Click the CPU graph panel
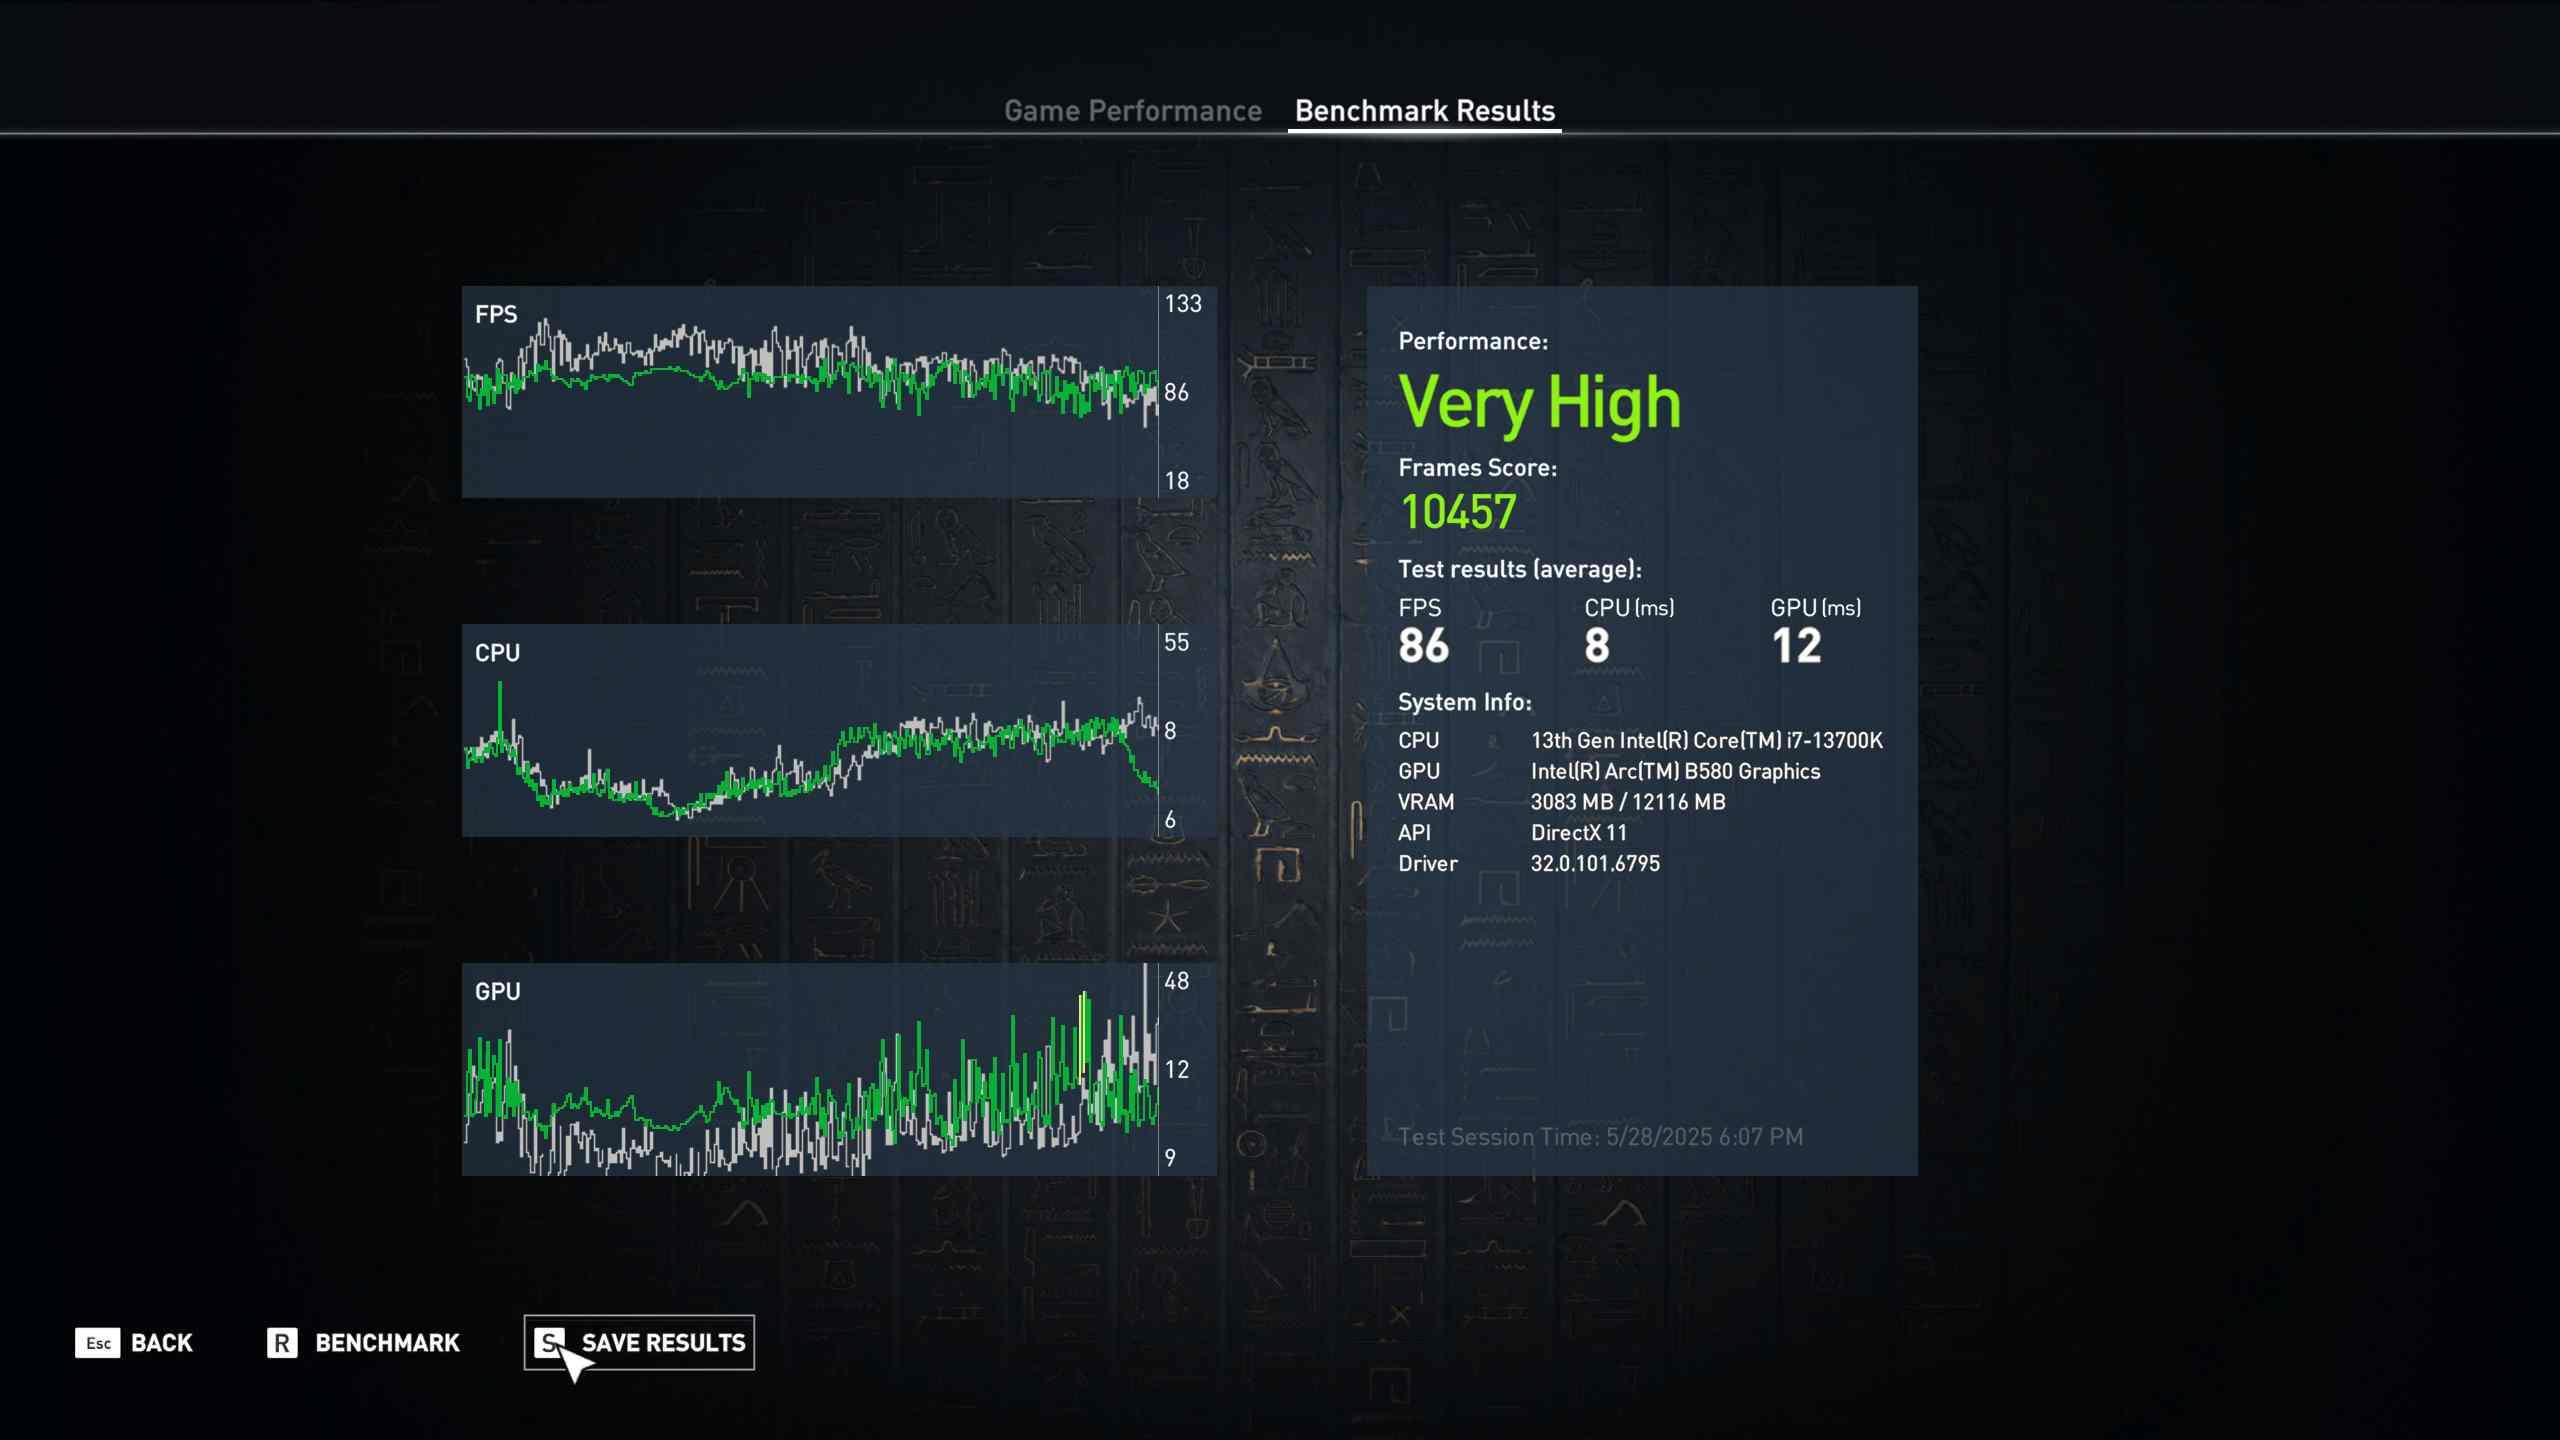This screenshot has width=2560, height=1440. 810,730
